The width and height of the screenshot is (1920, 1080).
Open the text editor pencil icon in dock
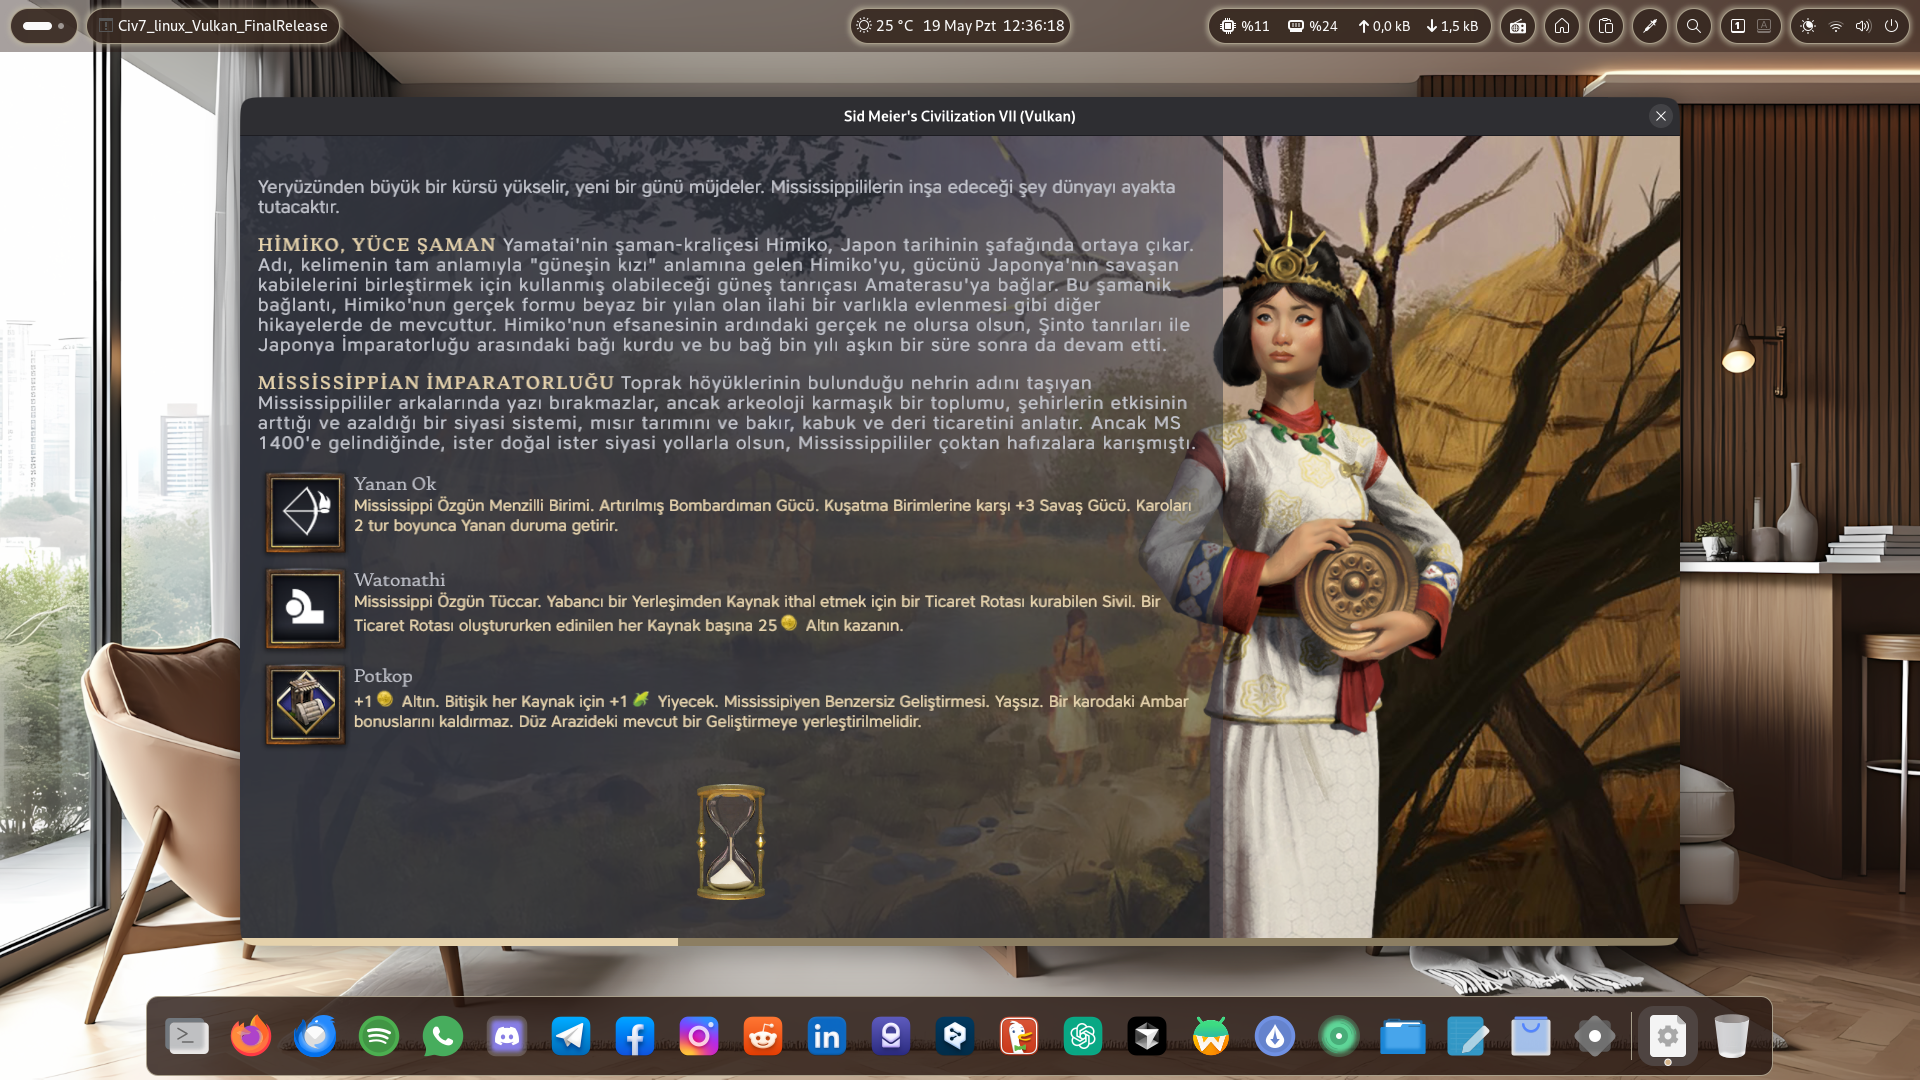coord(1467,1037)
